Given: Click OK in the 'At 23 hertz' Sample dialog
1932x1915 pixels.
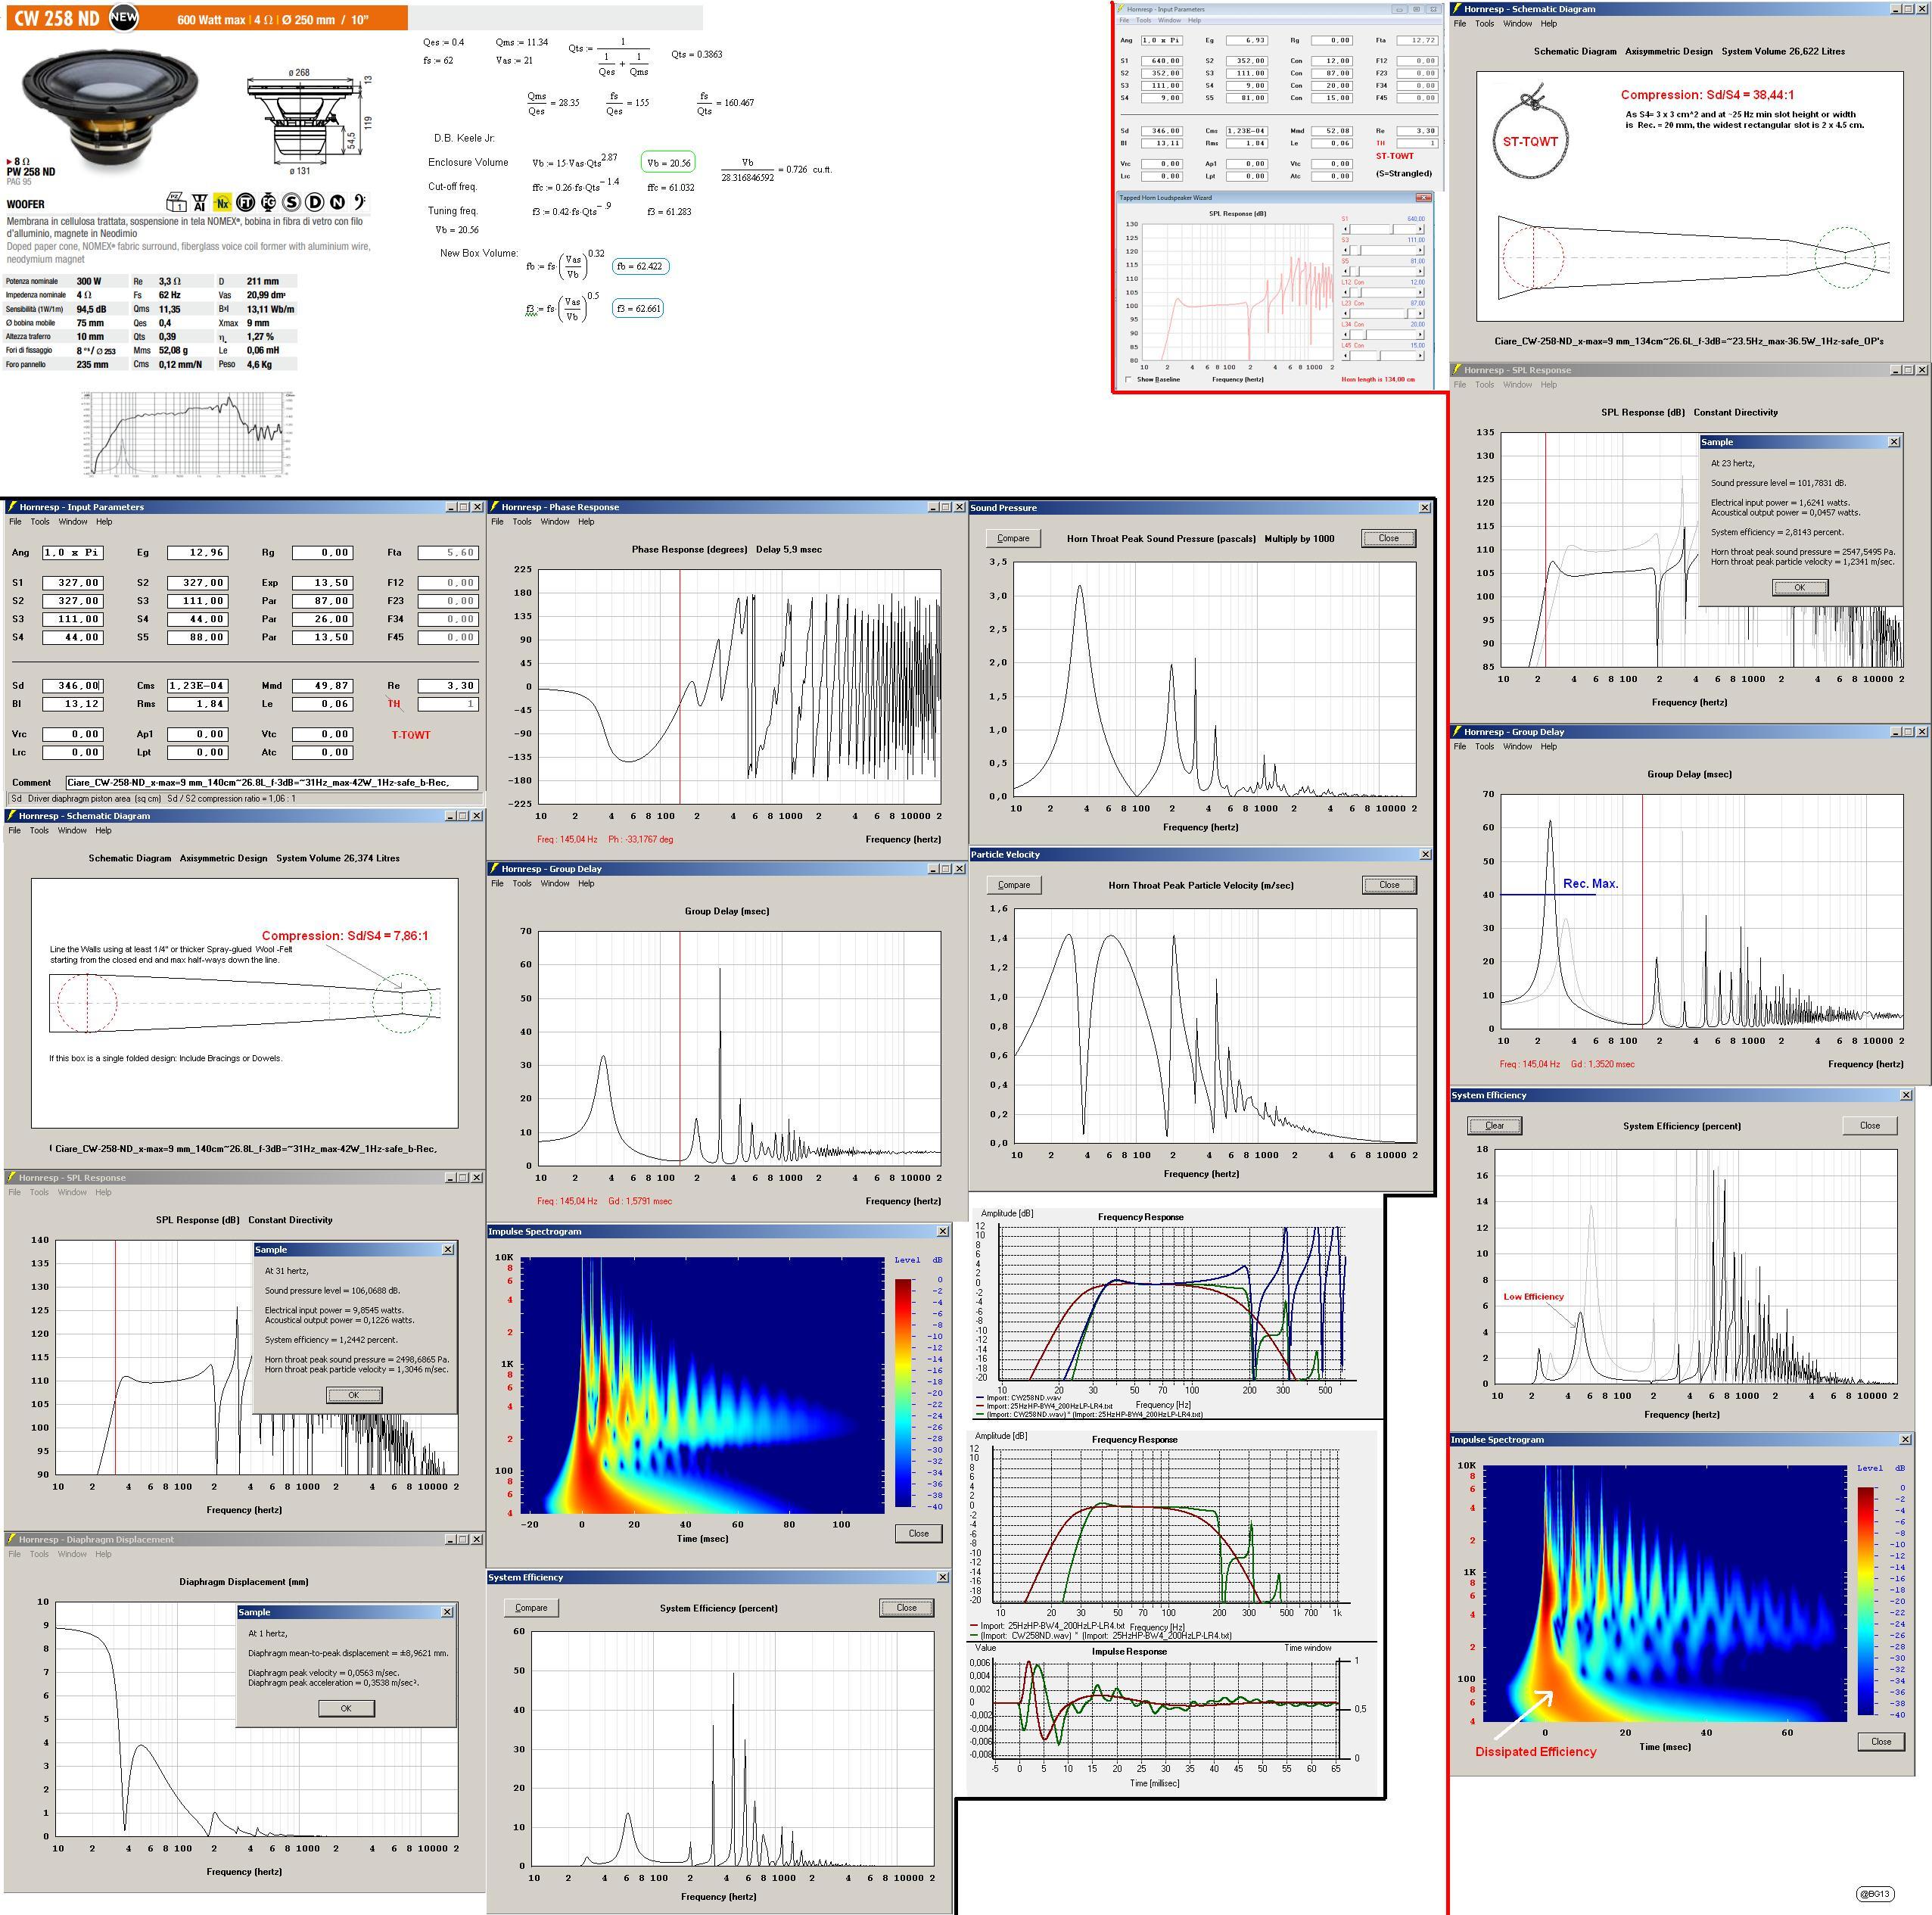Looking at the screenshot, I should (1800, 587).
